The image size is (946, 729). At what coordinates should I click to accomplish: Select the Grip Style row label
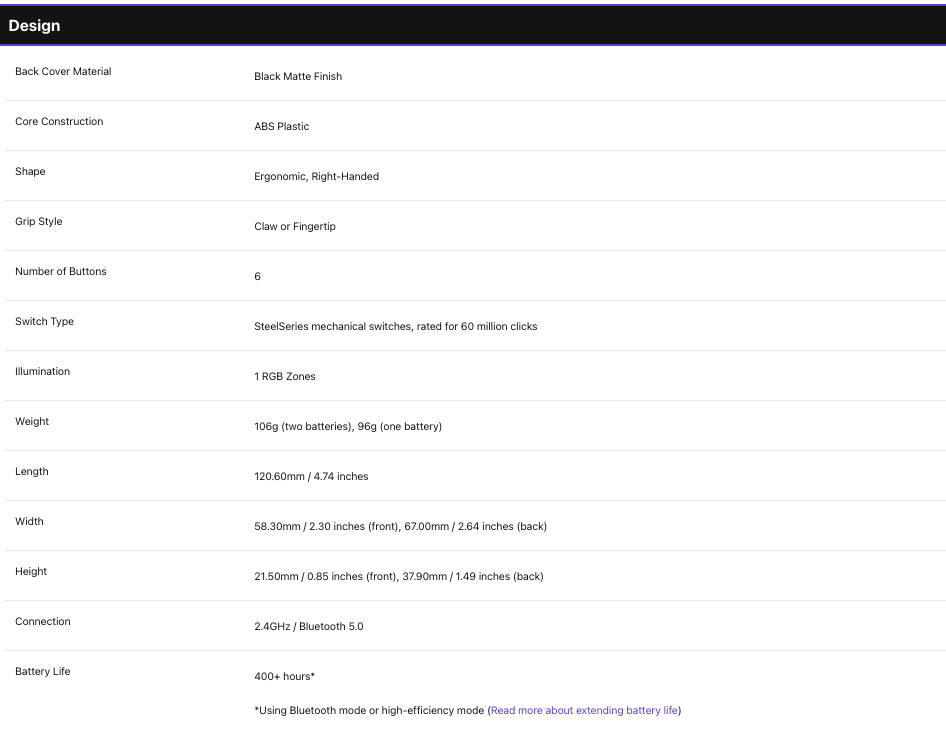tap(39, 221)
